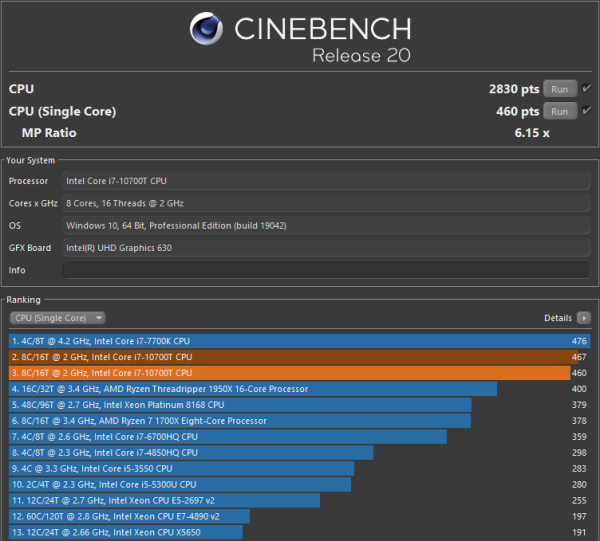
Task: Click the GFX Board field UHD Graphics 630
Action: [x=326, y=248]
